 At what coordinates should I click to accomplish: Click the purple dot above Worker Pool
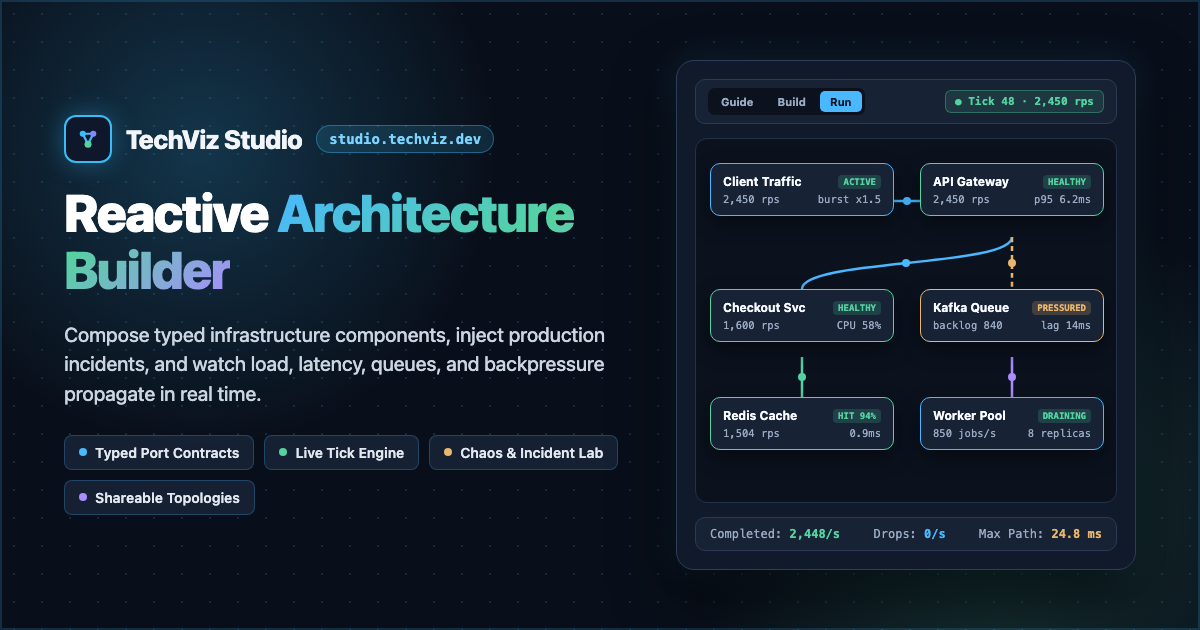point(1012,377)
